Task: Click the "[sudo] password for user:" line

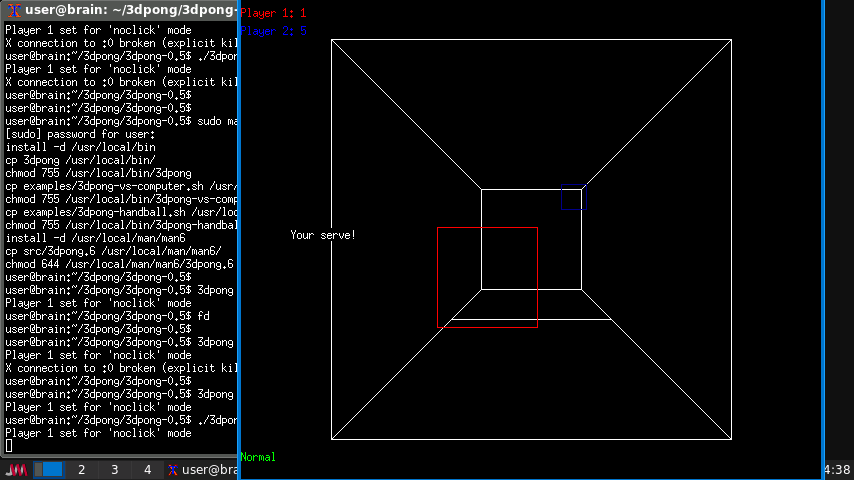Action: (x=80, y=134)
